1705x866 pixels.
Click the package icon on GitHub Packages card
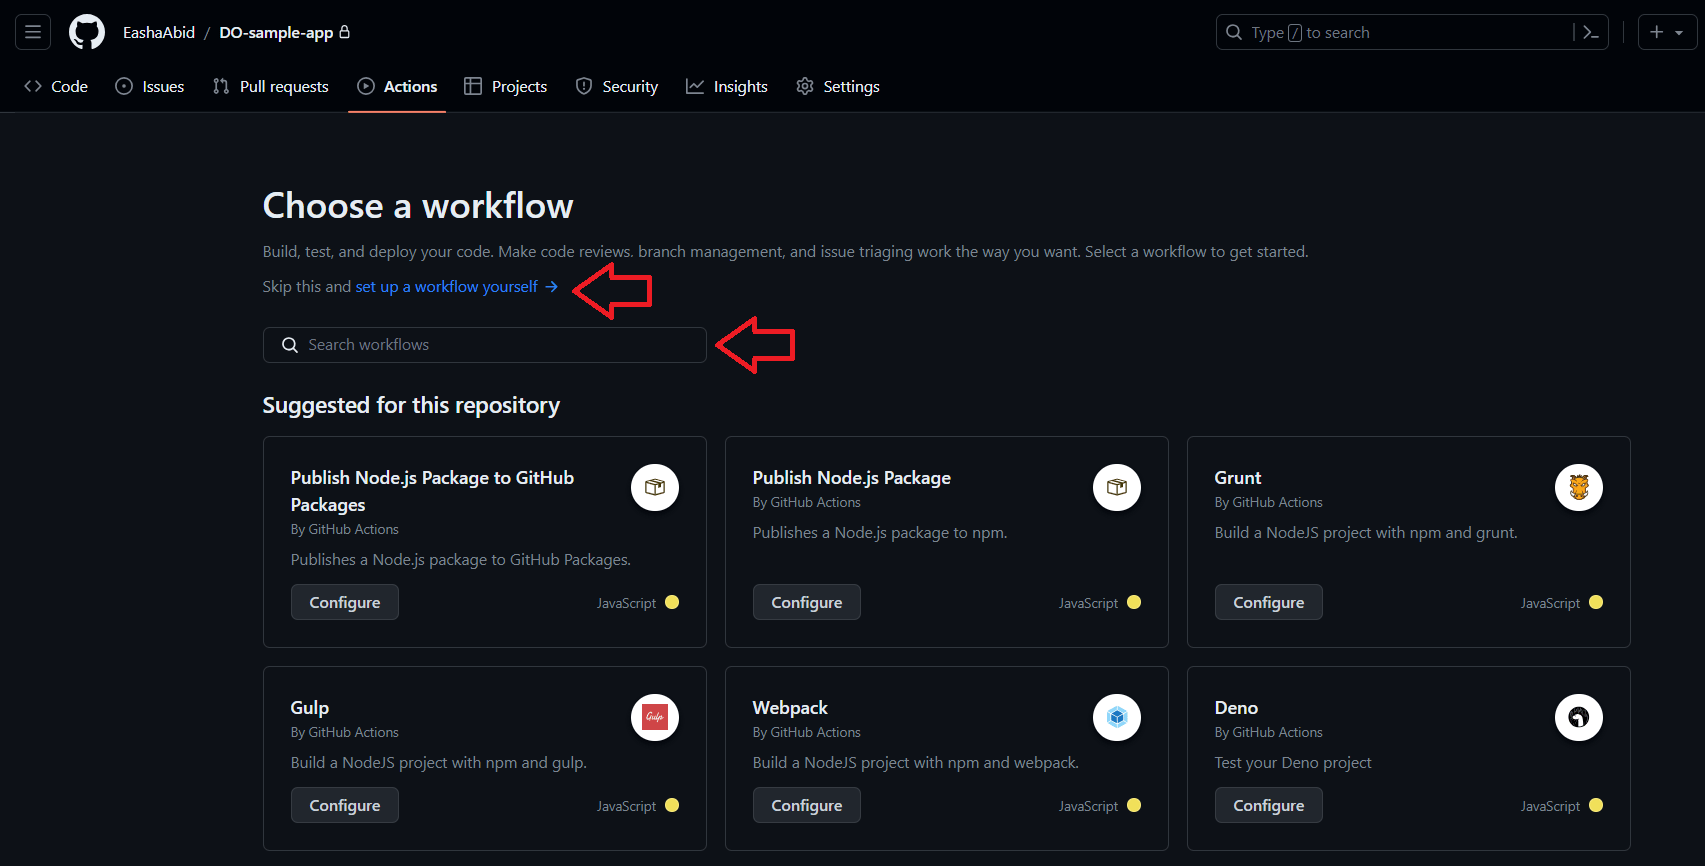655,487
